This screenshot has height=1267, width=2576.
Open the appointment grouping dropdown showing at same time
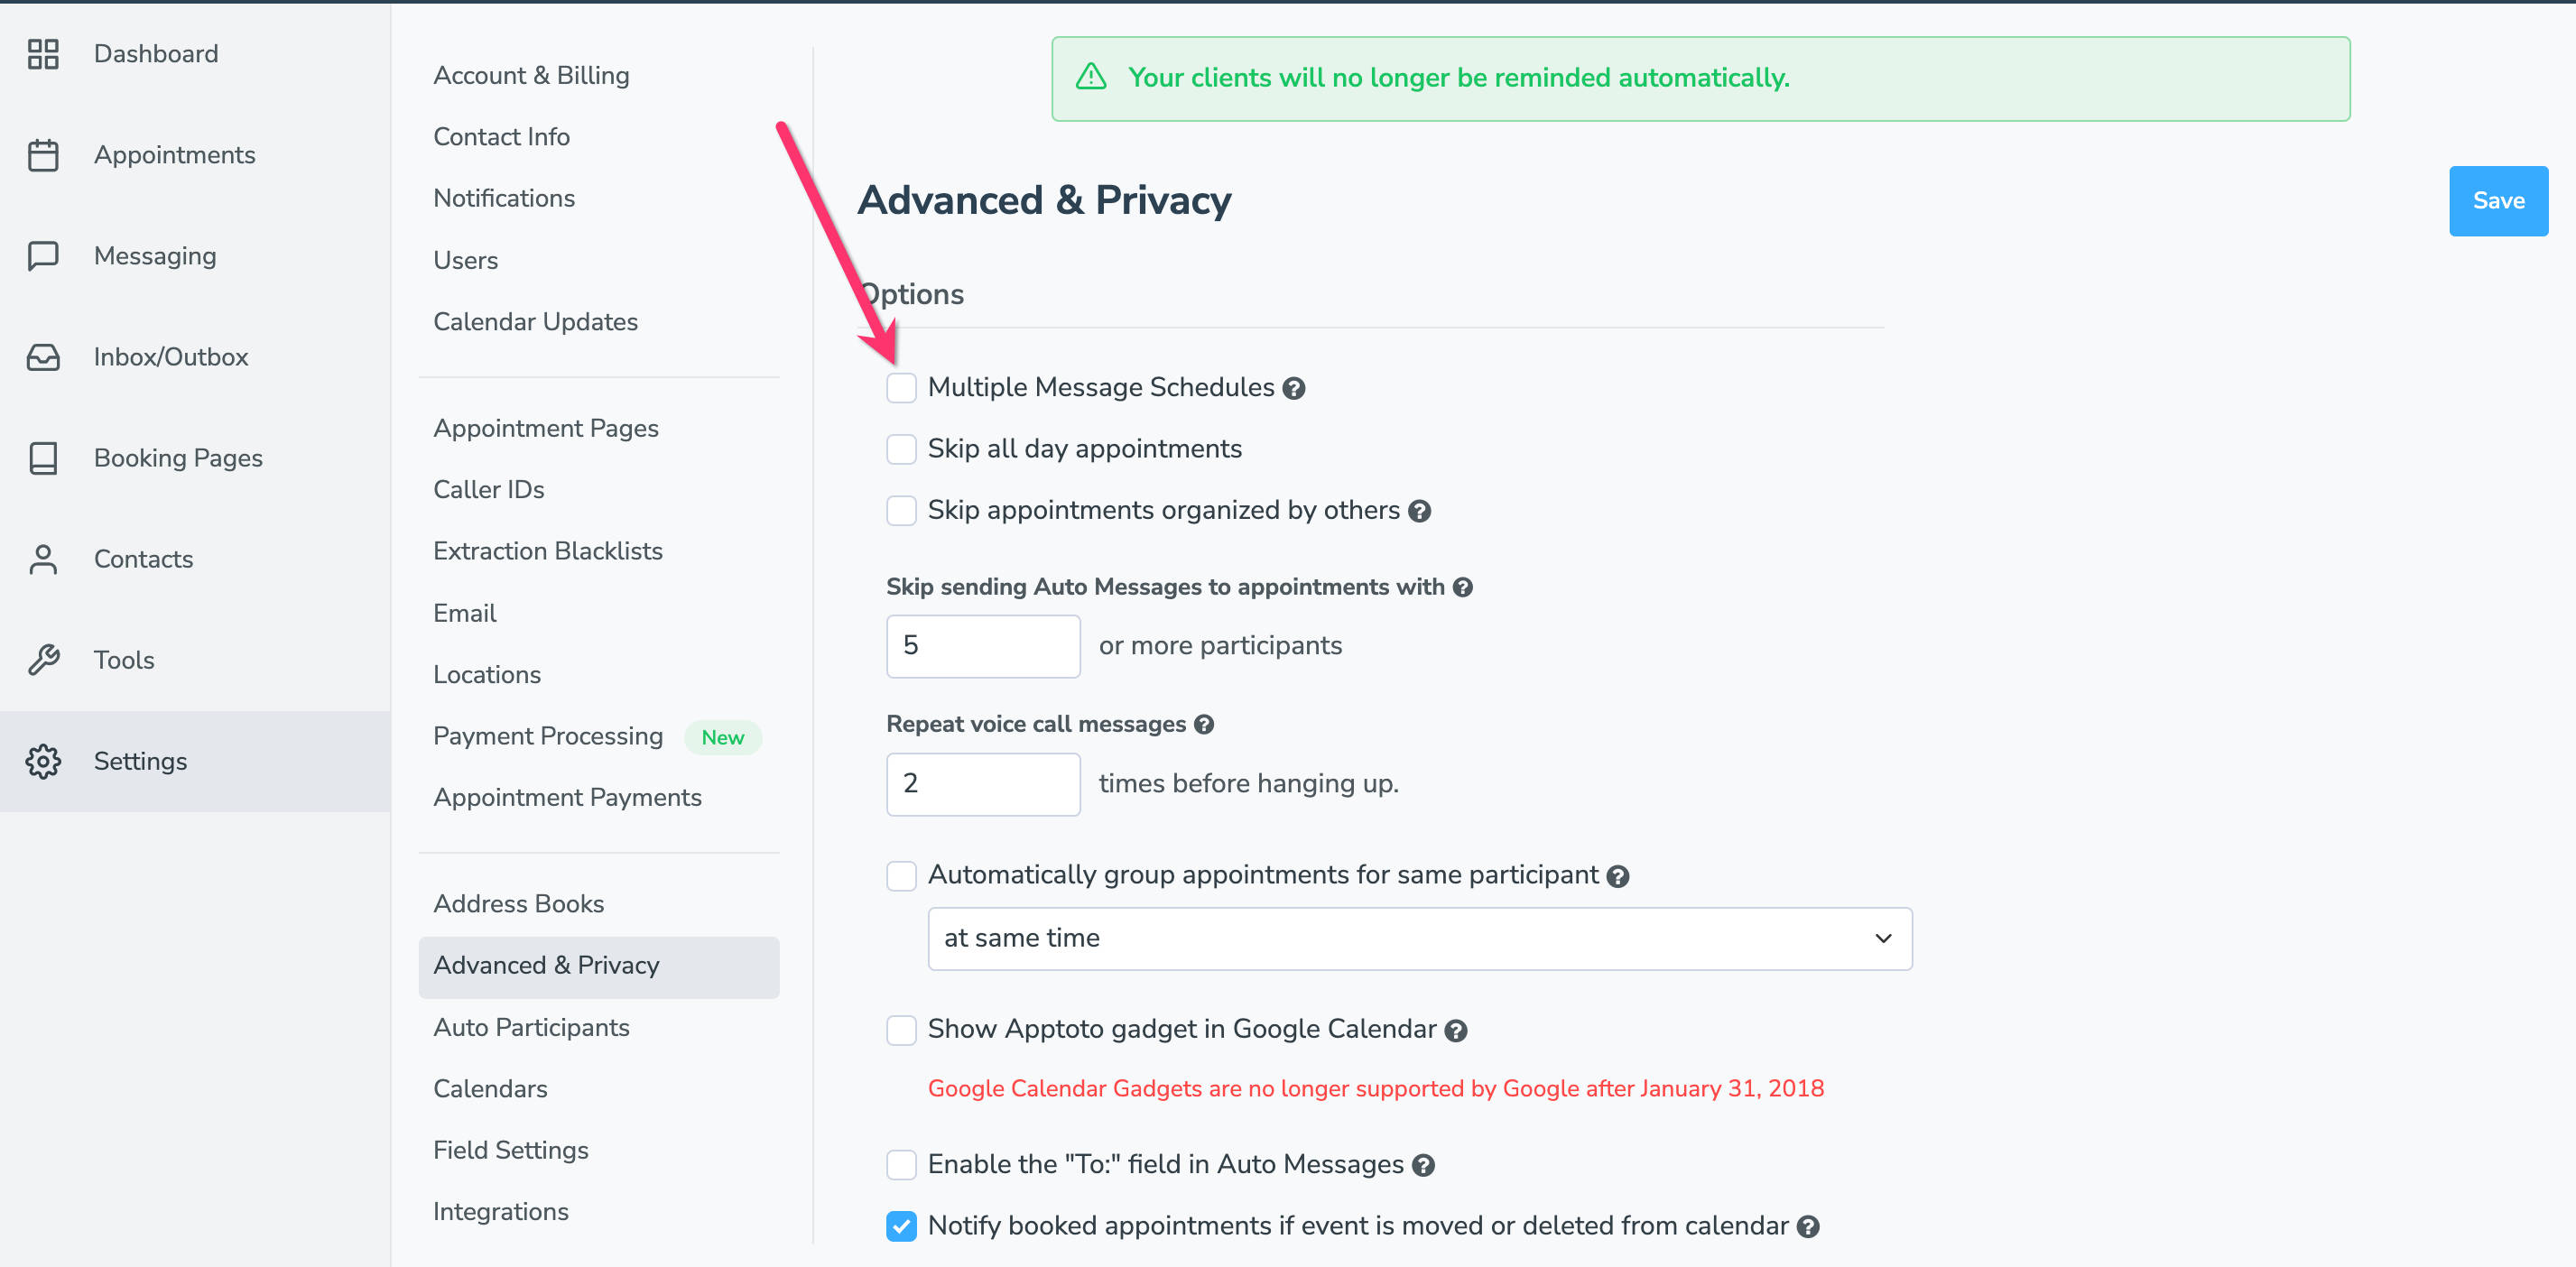(1419, 938)
